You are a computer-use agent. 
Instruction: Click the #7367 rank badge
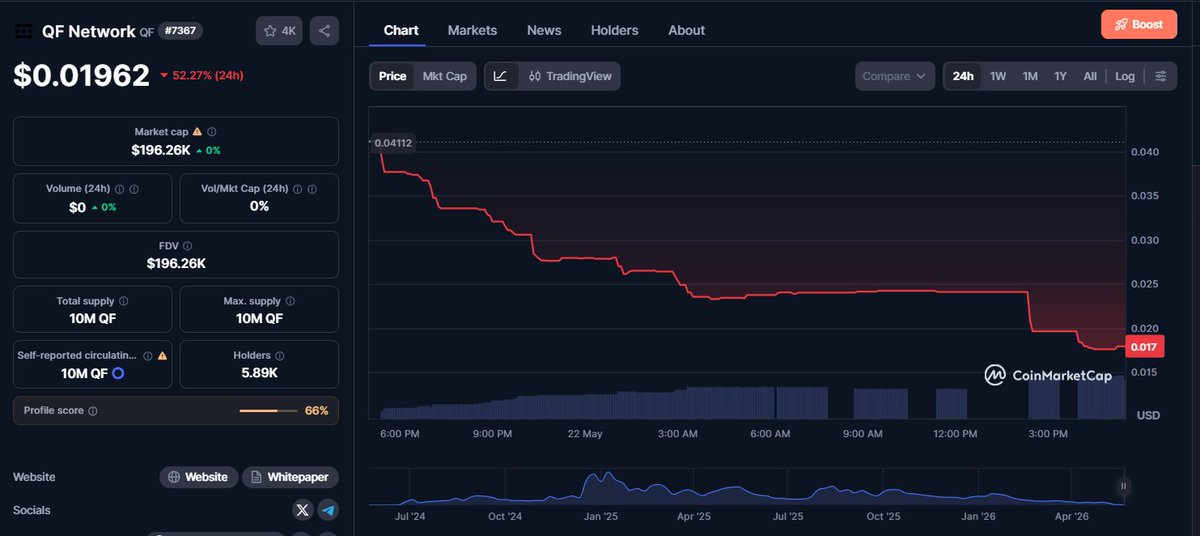[x=180, y=31]
